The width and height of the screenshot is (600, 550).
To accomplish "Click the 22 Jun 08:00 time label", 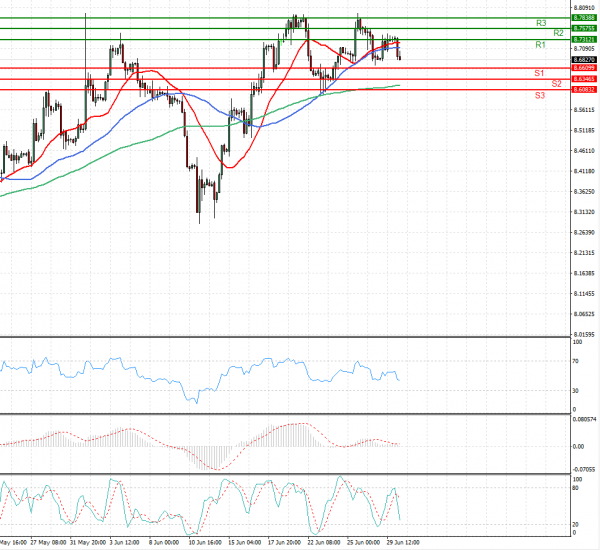I will point(324,543).
